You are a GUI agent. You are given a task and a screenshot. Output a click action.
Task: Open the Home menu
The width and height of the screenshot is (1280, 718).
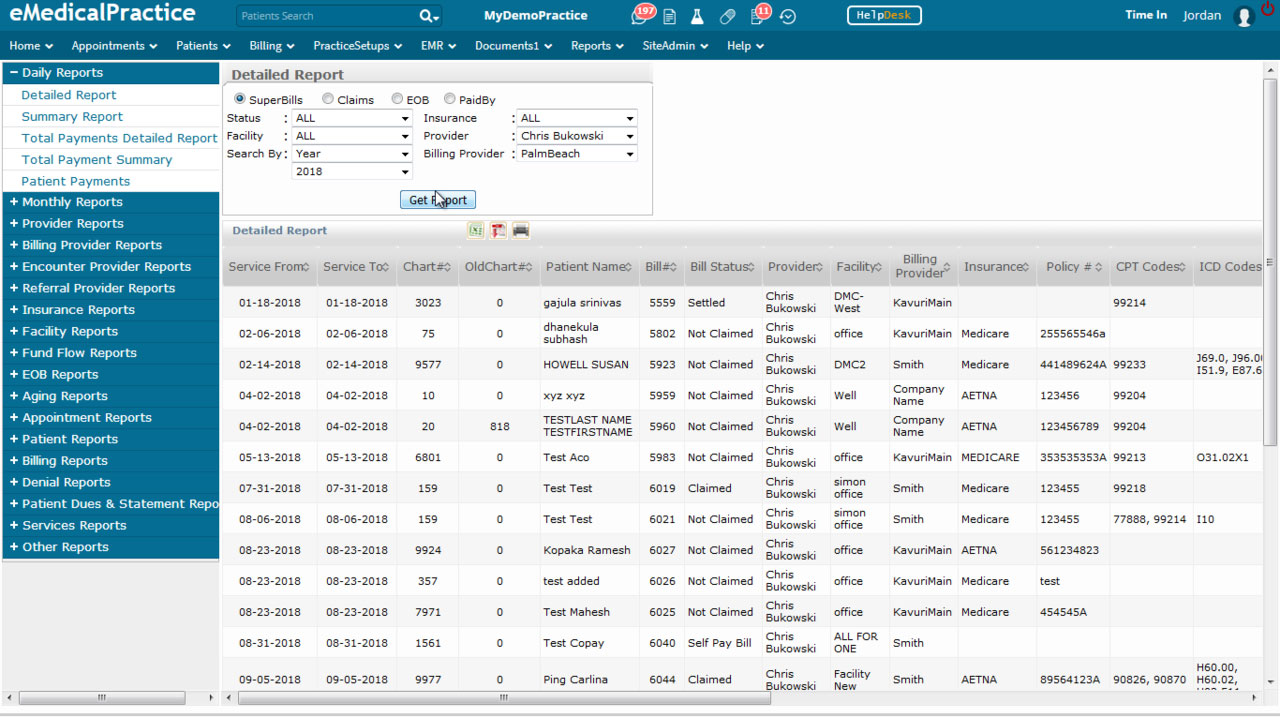tap(31, 46)
